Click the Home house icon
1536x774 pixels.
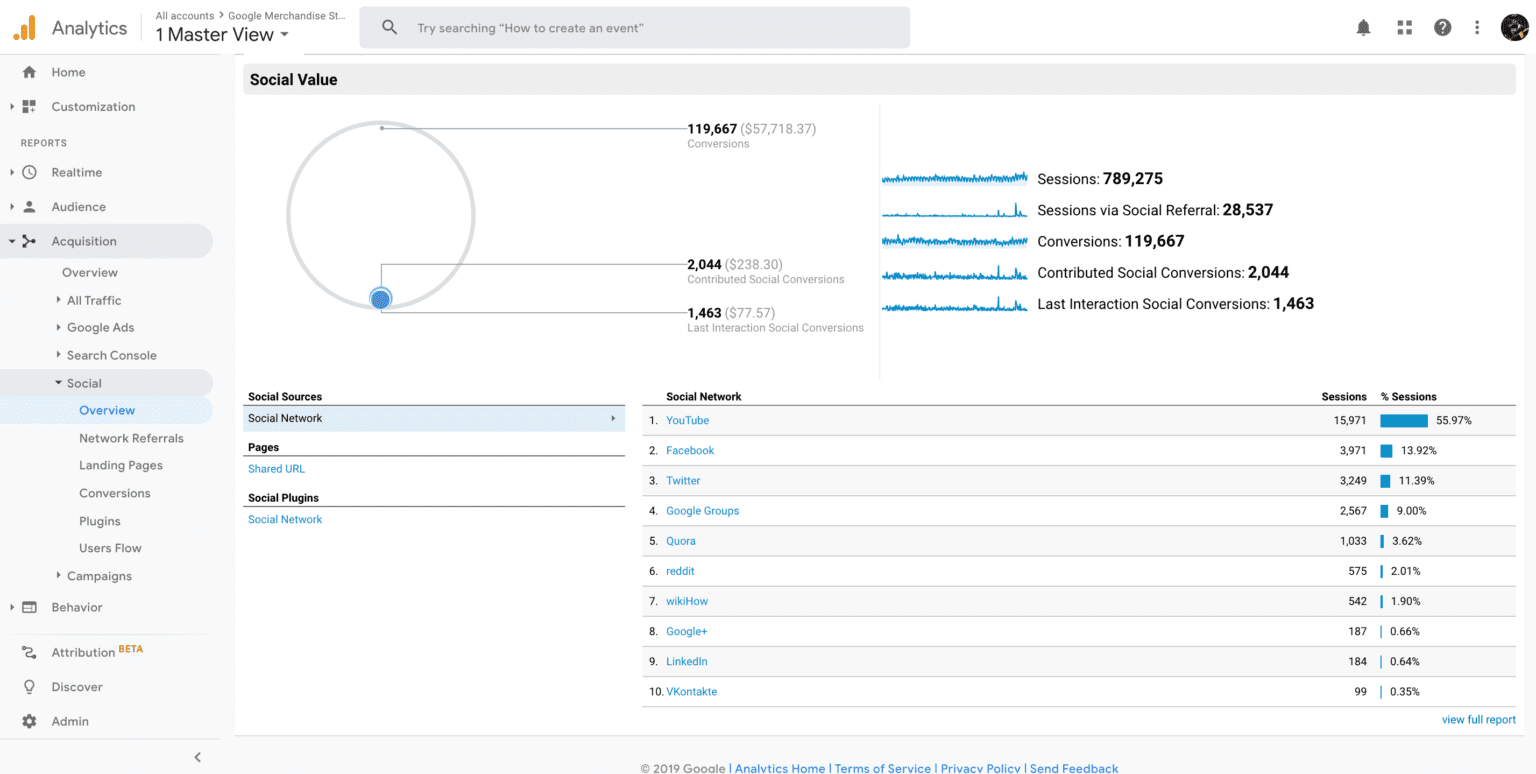(29, 72)
